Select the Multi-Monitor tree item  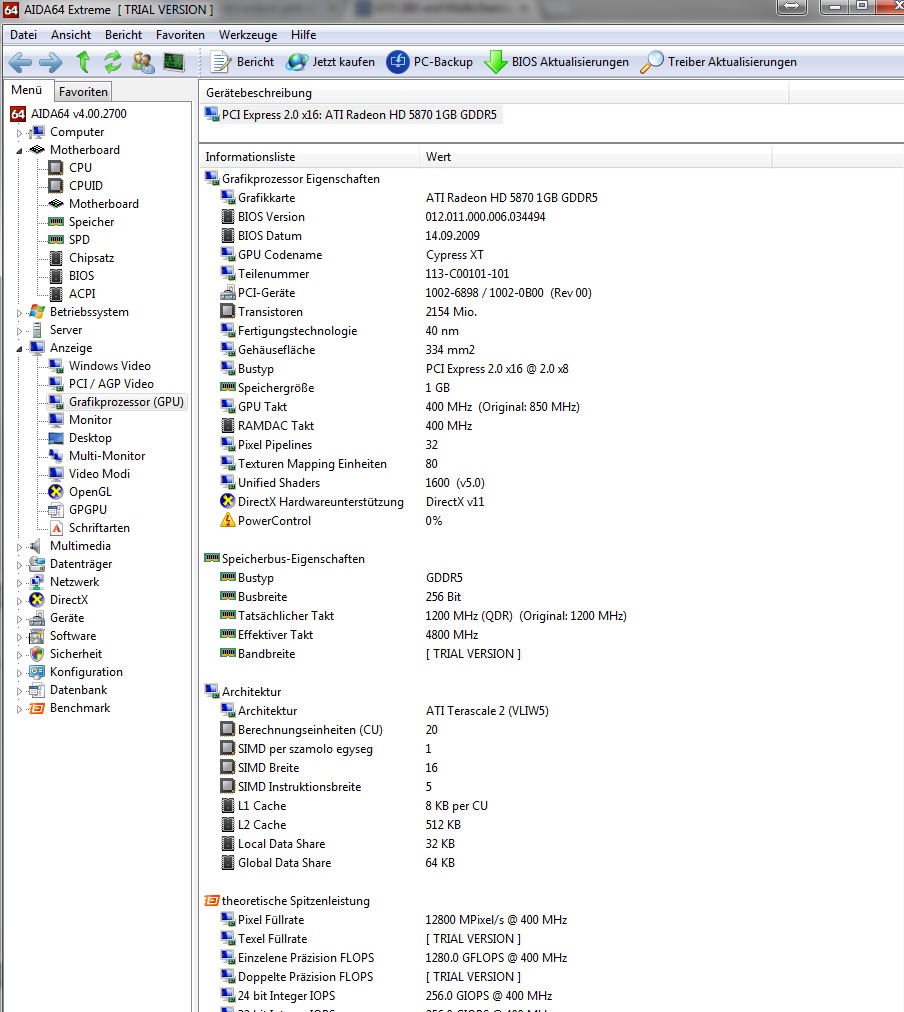[x=106, y=456]
